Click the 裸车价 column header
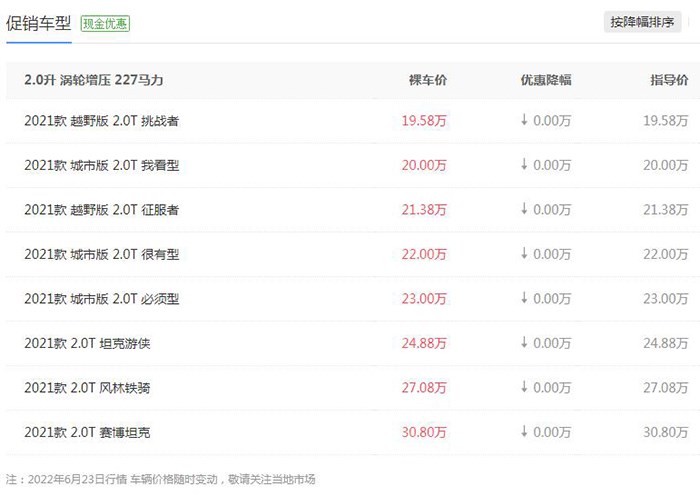The width and height of the screenshot is (700, 496). tap(428, 80)
